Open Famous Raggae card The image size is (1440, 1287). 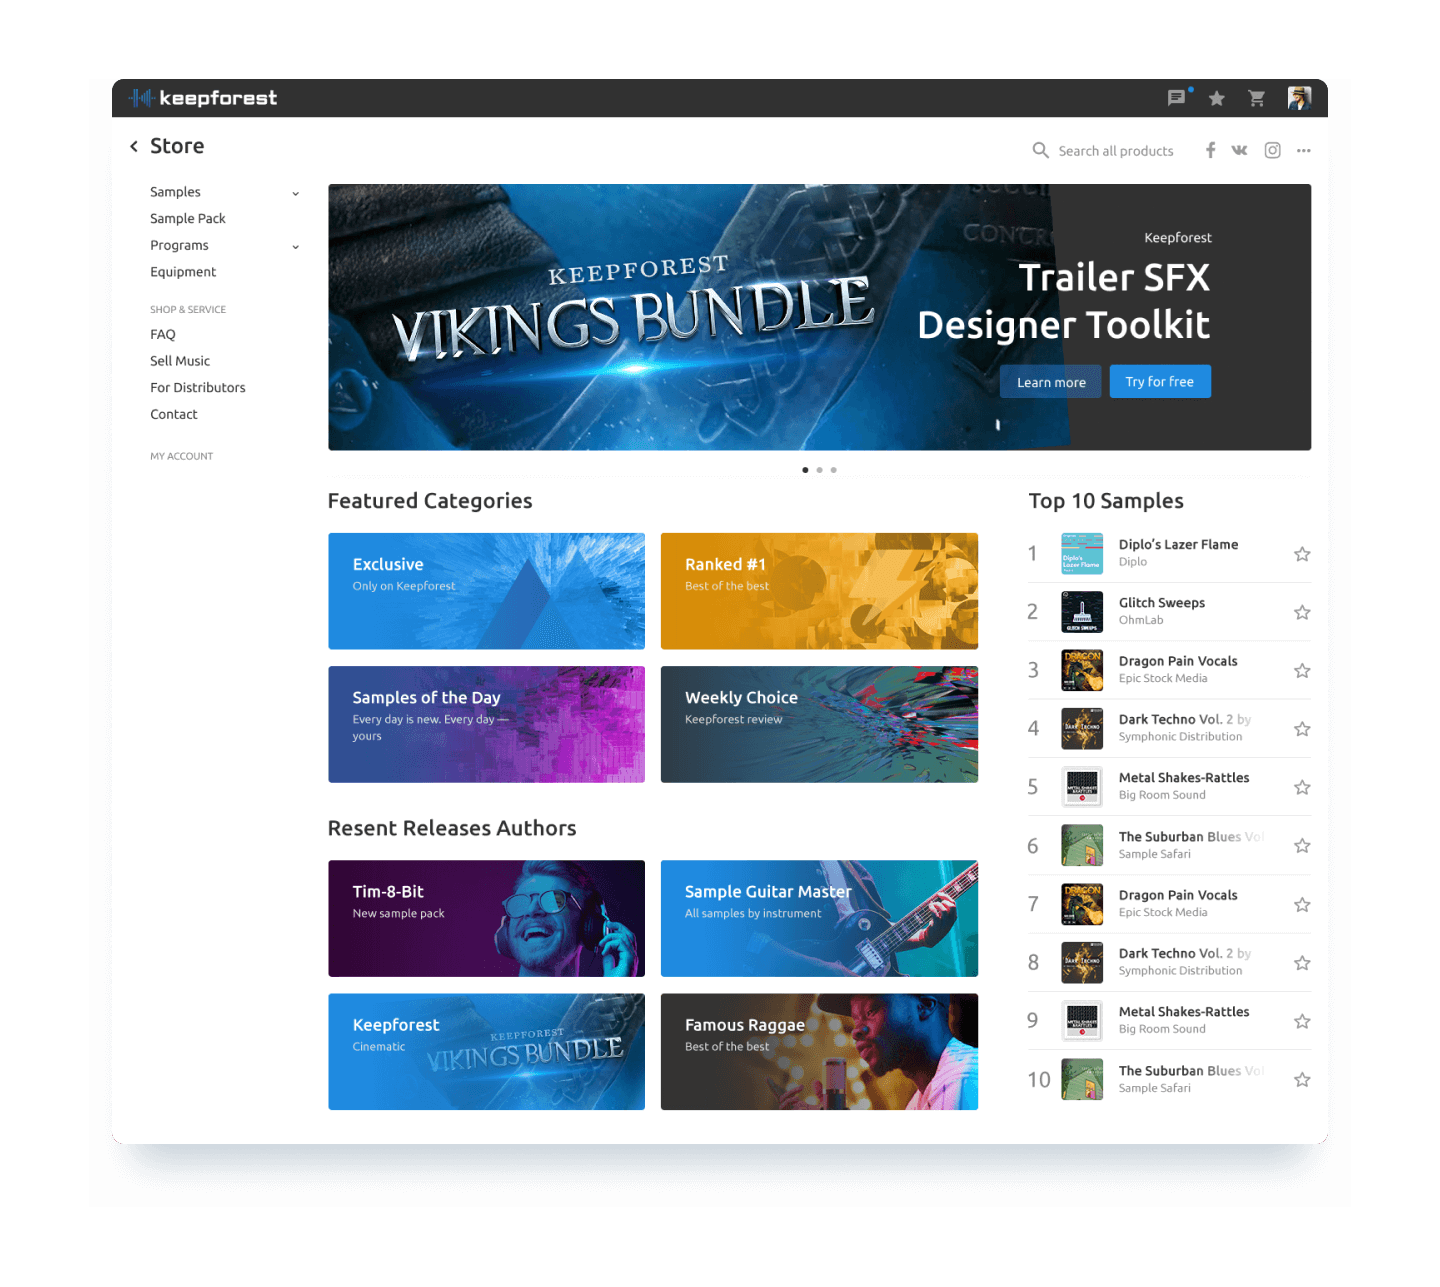(x=819, y=1051)
